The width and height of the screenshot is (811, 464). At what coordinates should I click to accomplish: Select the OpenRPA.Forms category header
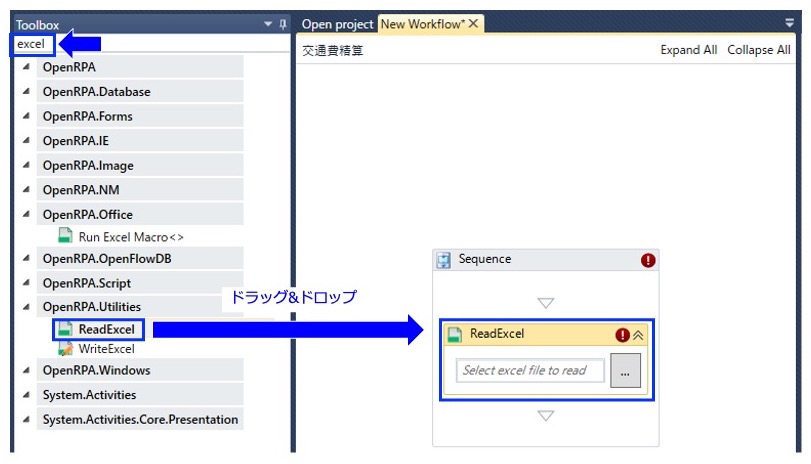(140, 116)
